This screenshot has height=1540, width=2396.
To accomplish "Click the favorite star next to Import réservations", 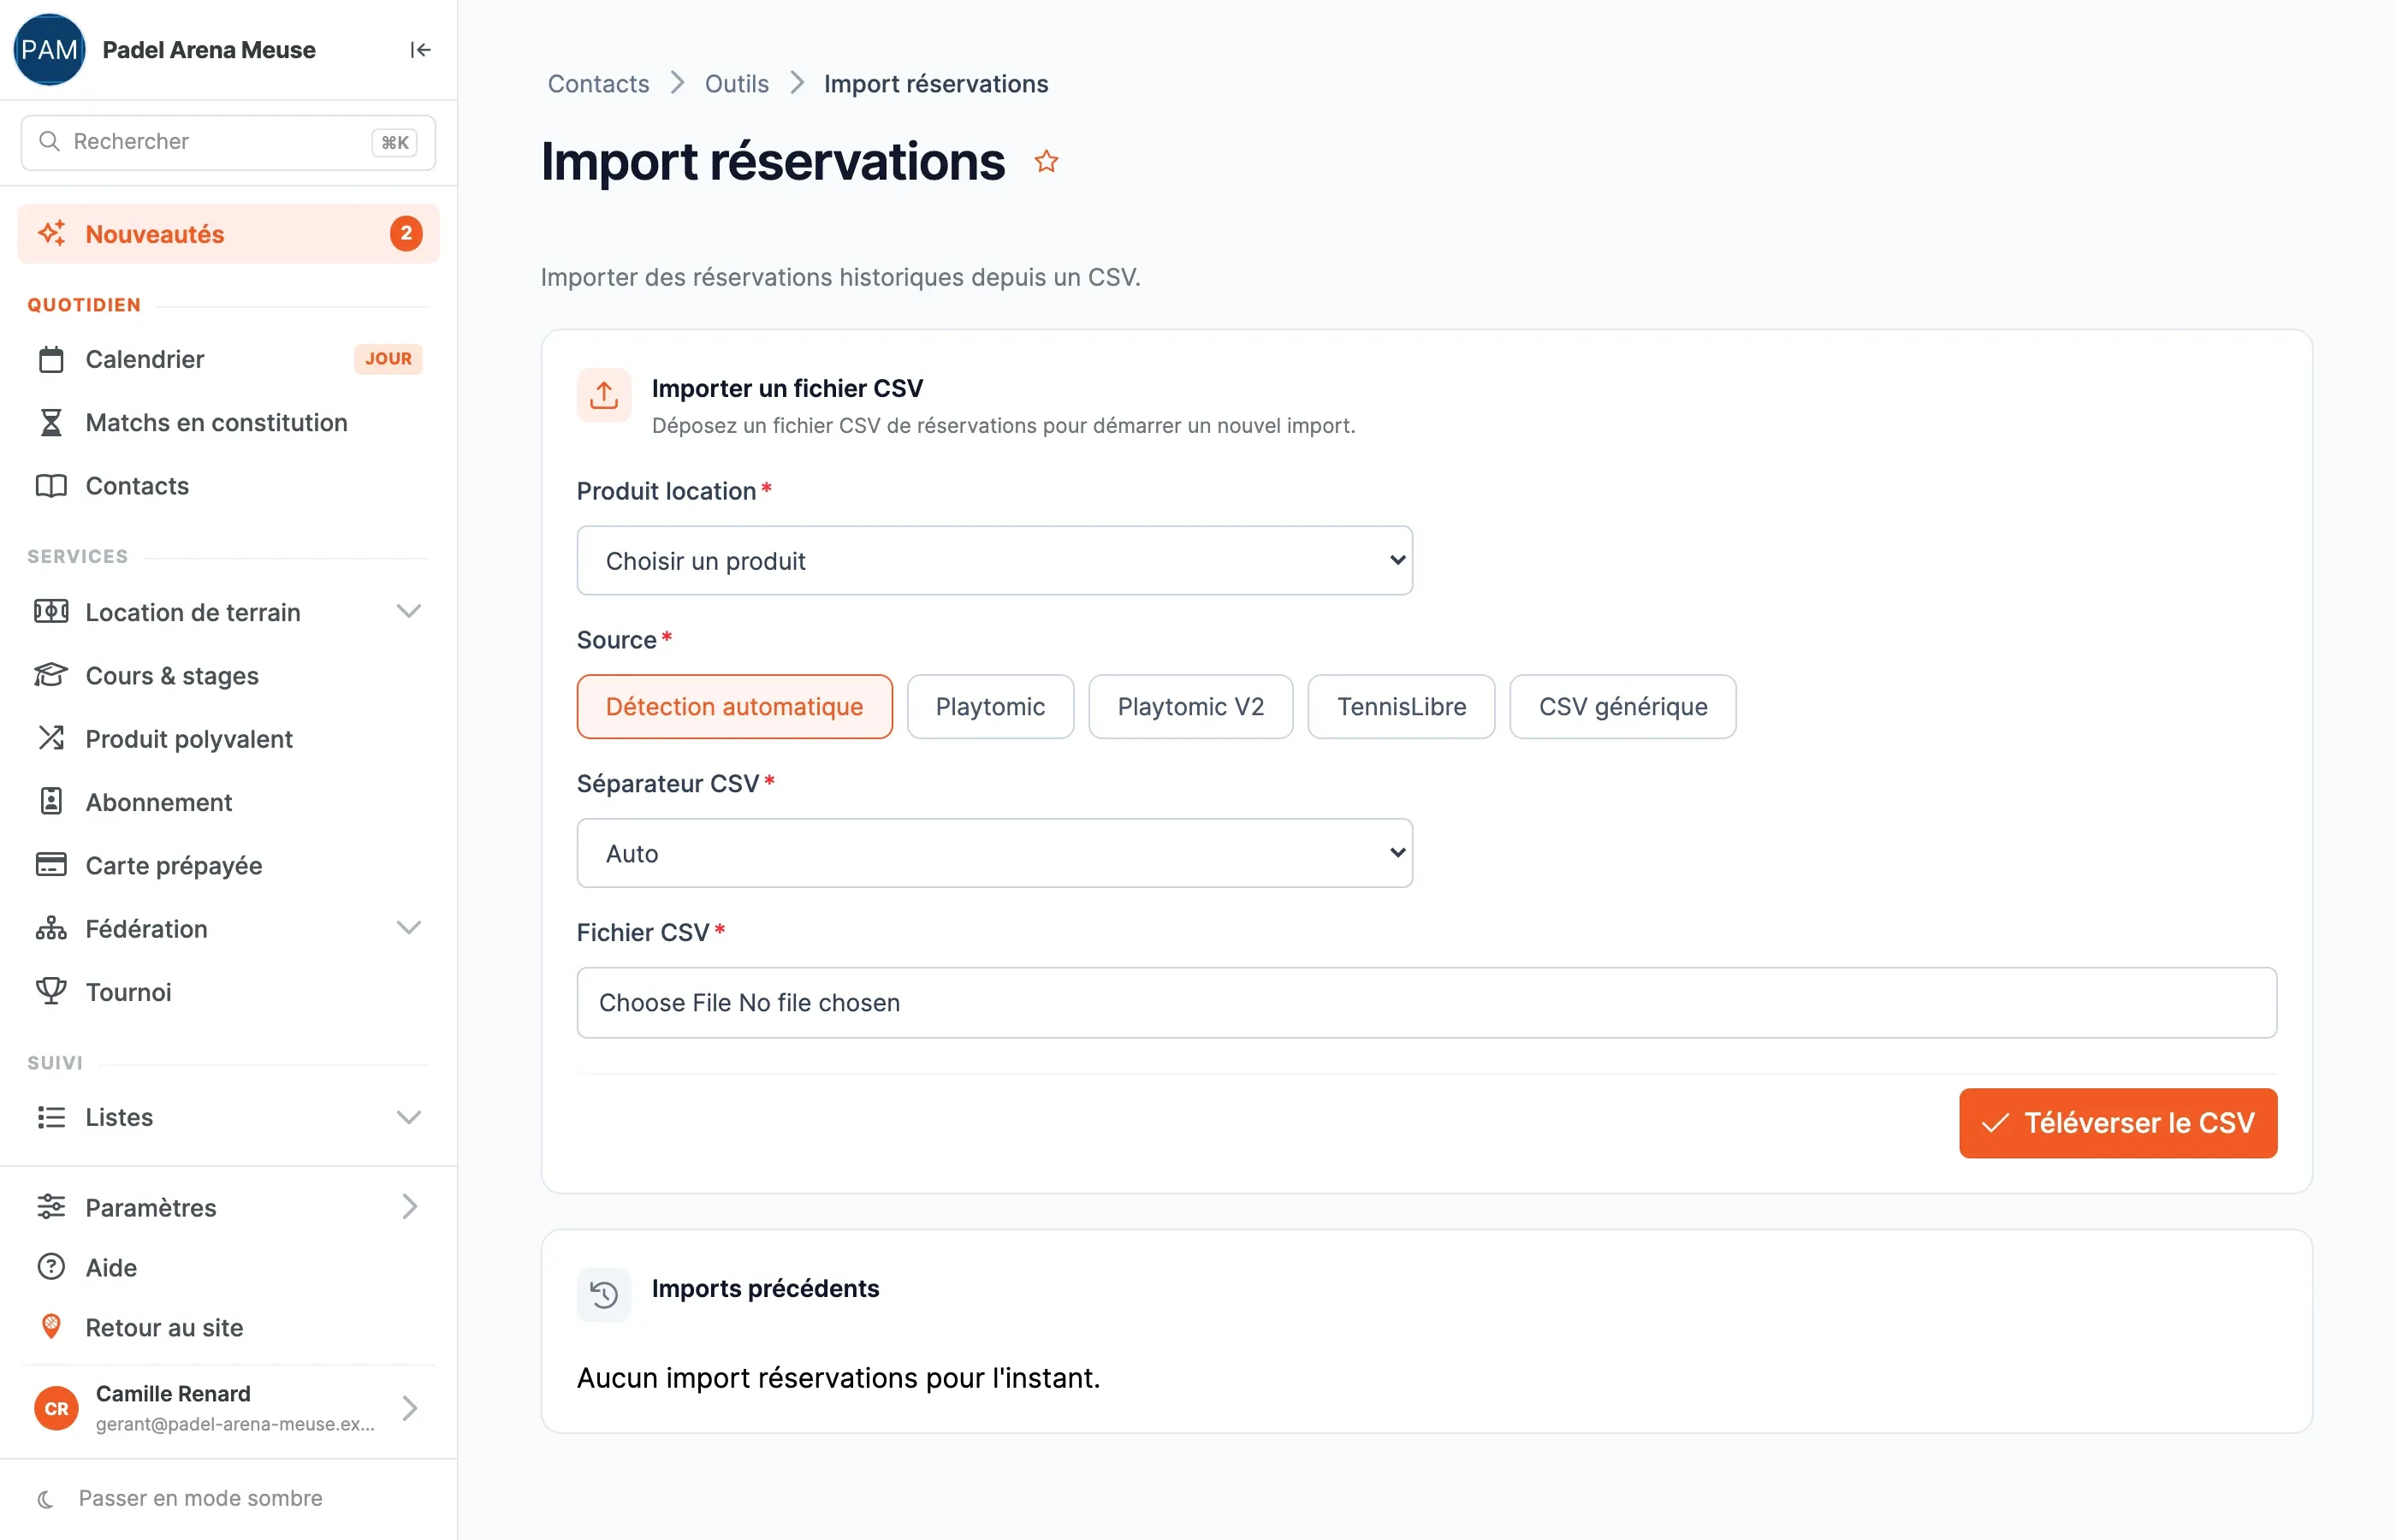I will (x=1046, y=161).
